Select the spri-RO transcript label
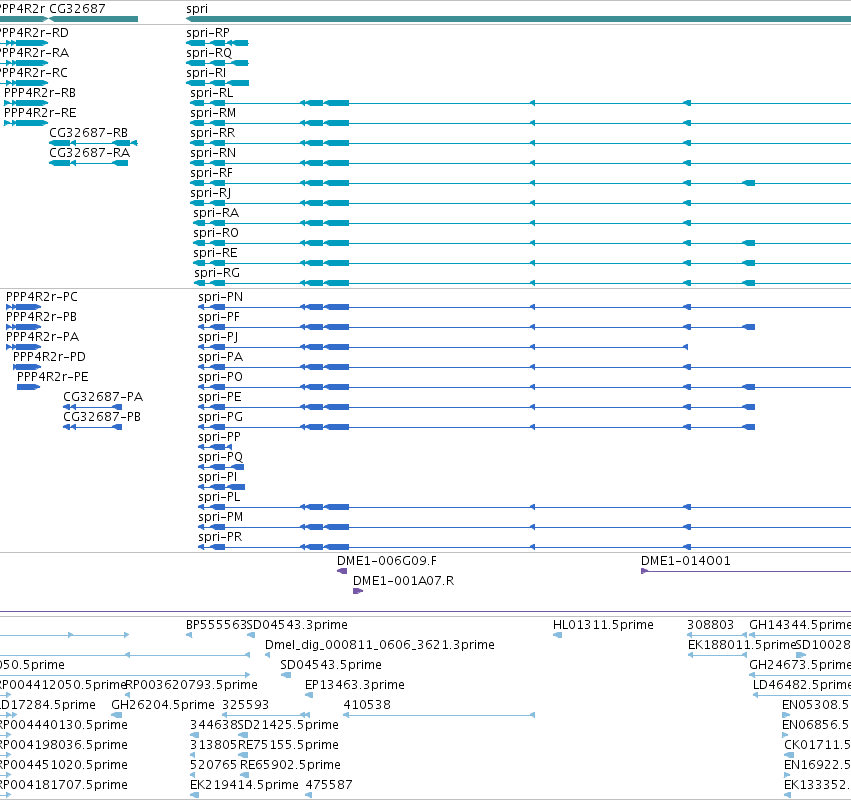 [215, 233]
